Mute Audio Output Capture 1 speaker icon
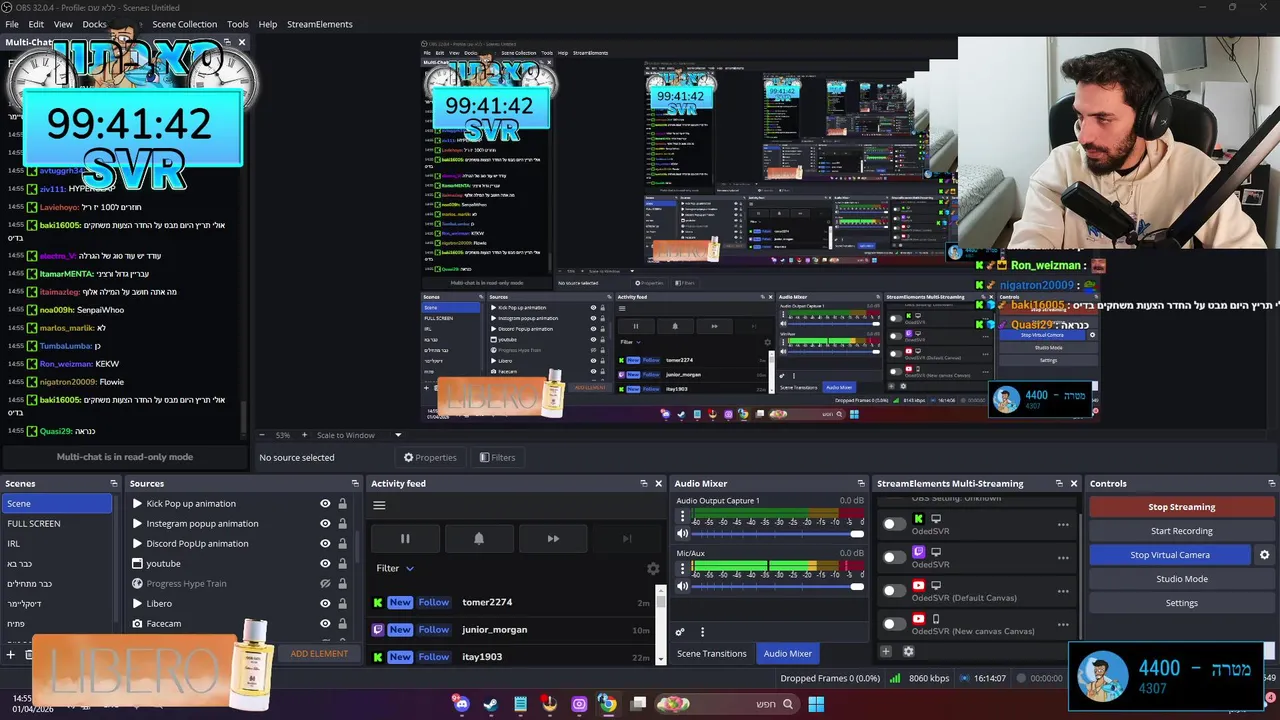The width and height of the screenshot is (1280, 720). [x=683, y=533]
